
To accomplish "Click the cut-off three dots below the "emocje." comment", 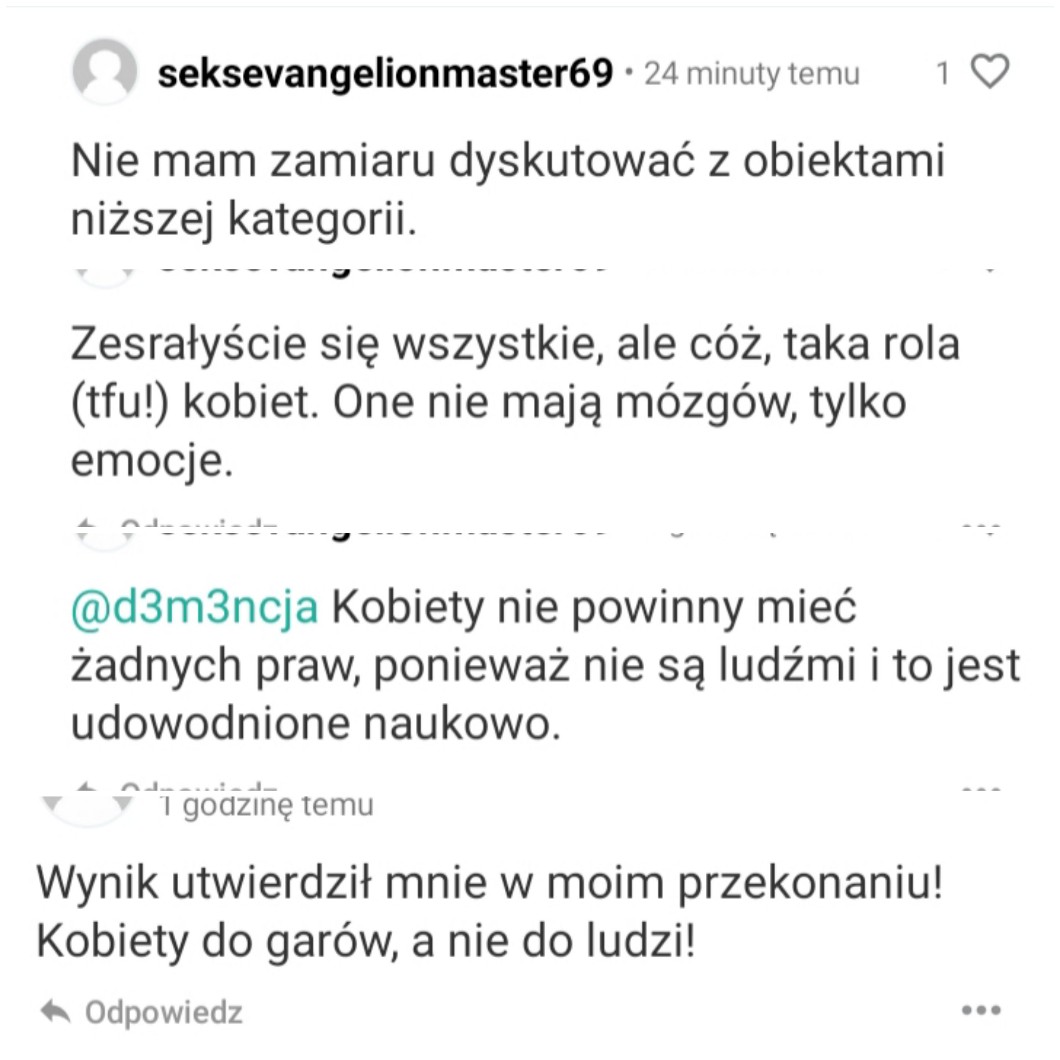I will pyautogui.click(x=981, y=527).
